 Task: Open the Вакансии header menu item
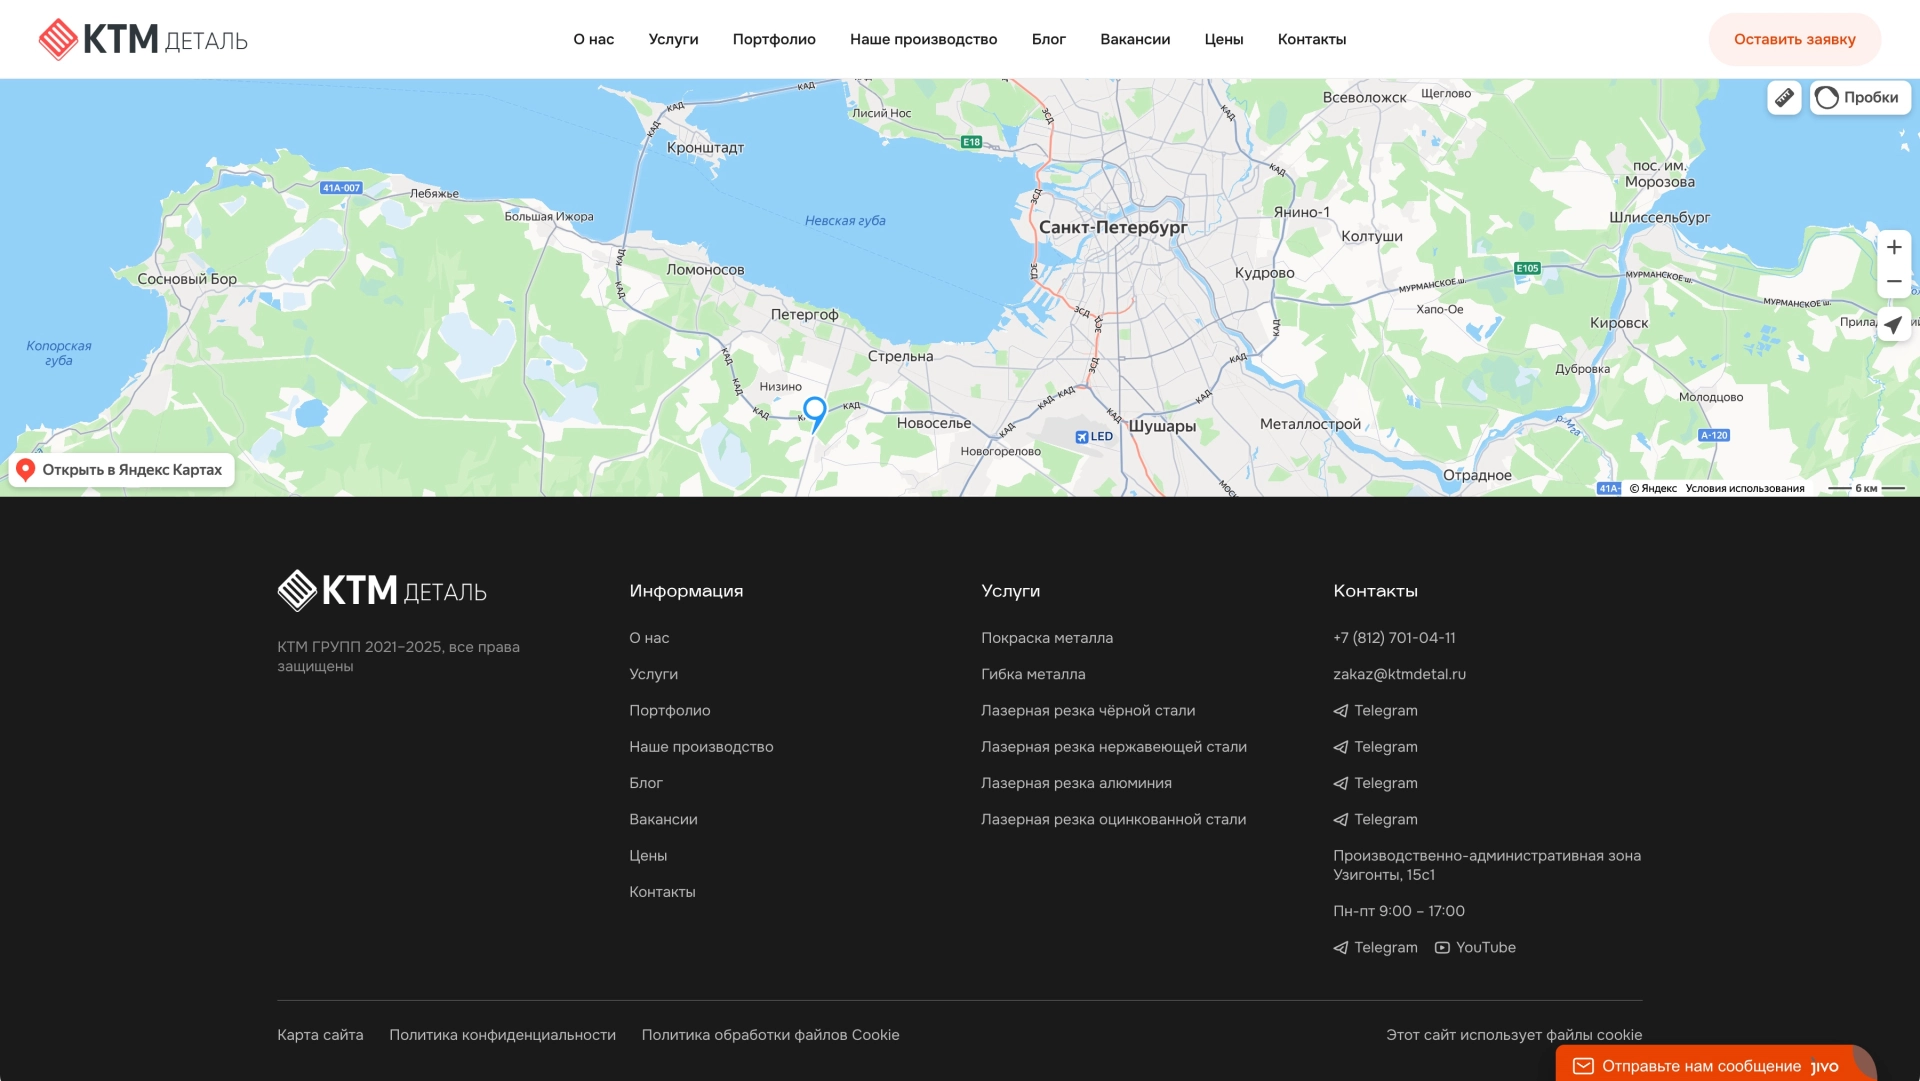[1135, 39]
